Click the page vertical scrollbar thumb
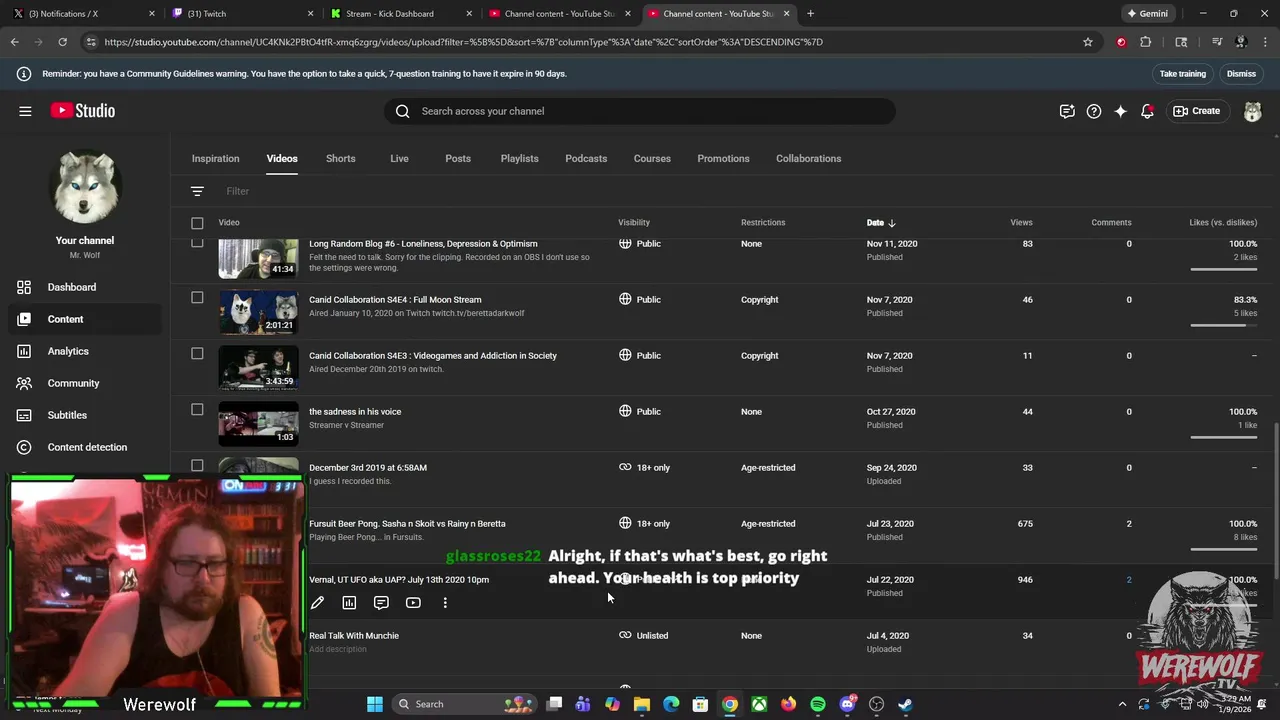1280x720 pixels. tap(1276, 500)
